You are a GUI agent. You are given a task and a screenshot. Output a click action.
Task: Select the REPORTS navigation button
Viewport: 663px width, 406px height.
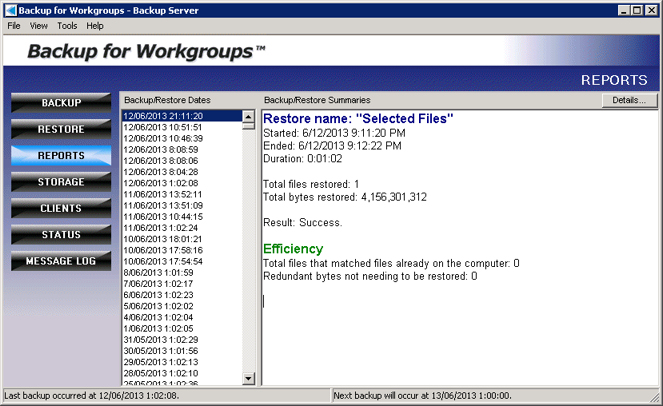coord(61,155)
